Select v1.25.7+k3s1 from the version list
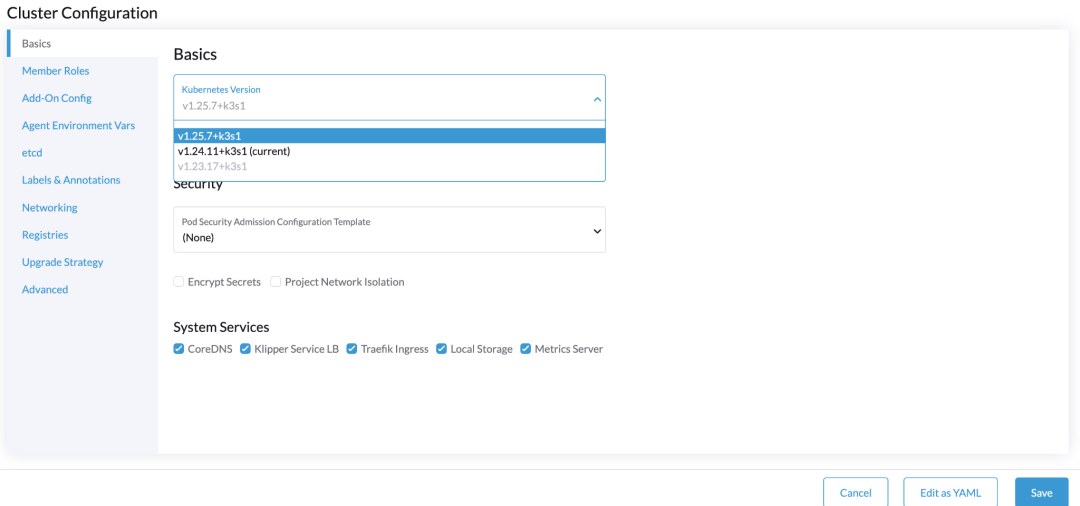Viewport: 1080px width, 506px height. (389, 136)
